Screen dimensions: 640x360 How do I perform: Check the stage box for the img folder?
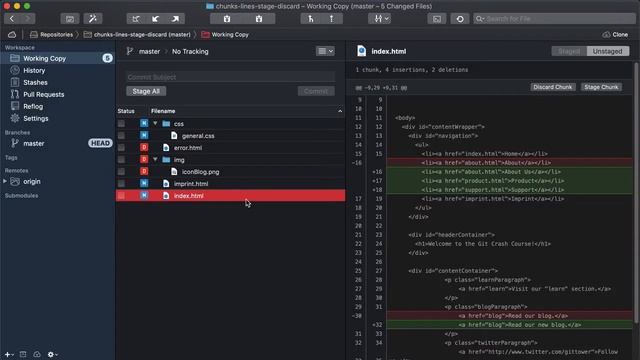[x=121, y=159]
